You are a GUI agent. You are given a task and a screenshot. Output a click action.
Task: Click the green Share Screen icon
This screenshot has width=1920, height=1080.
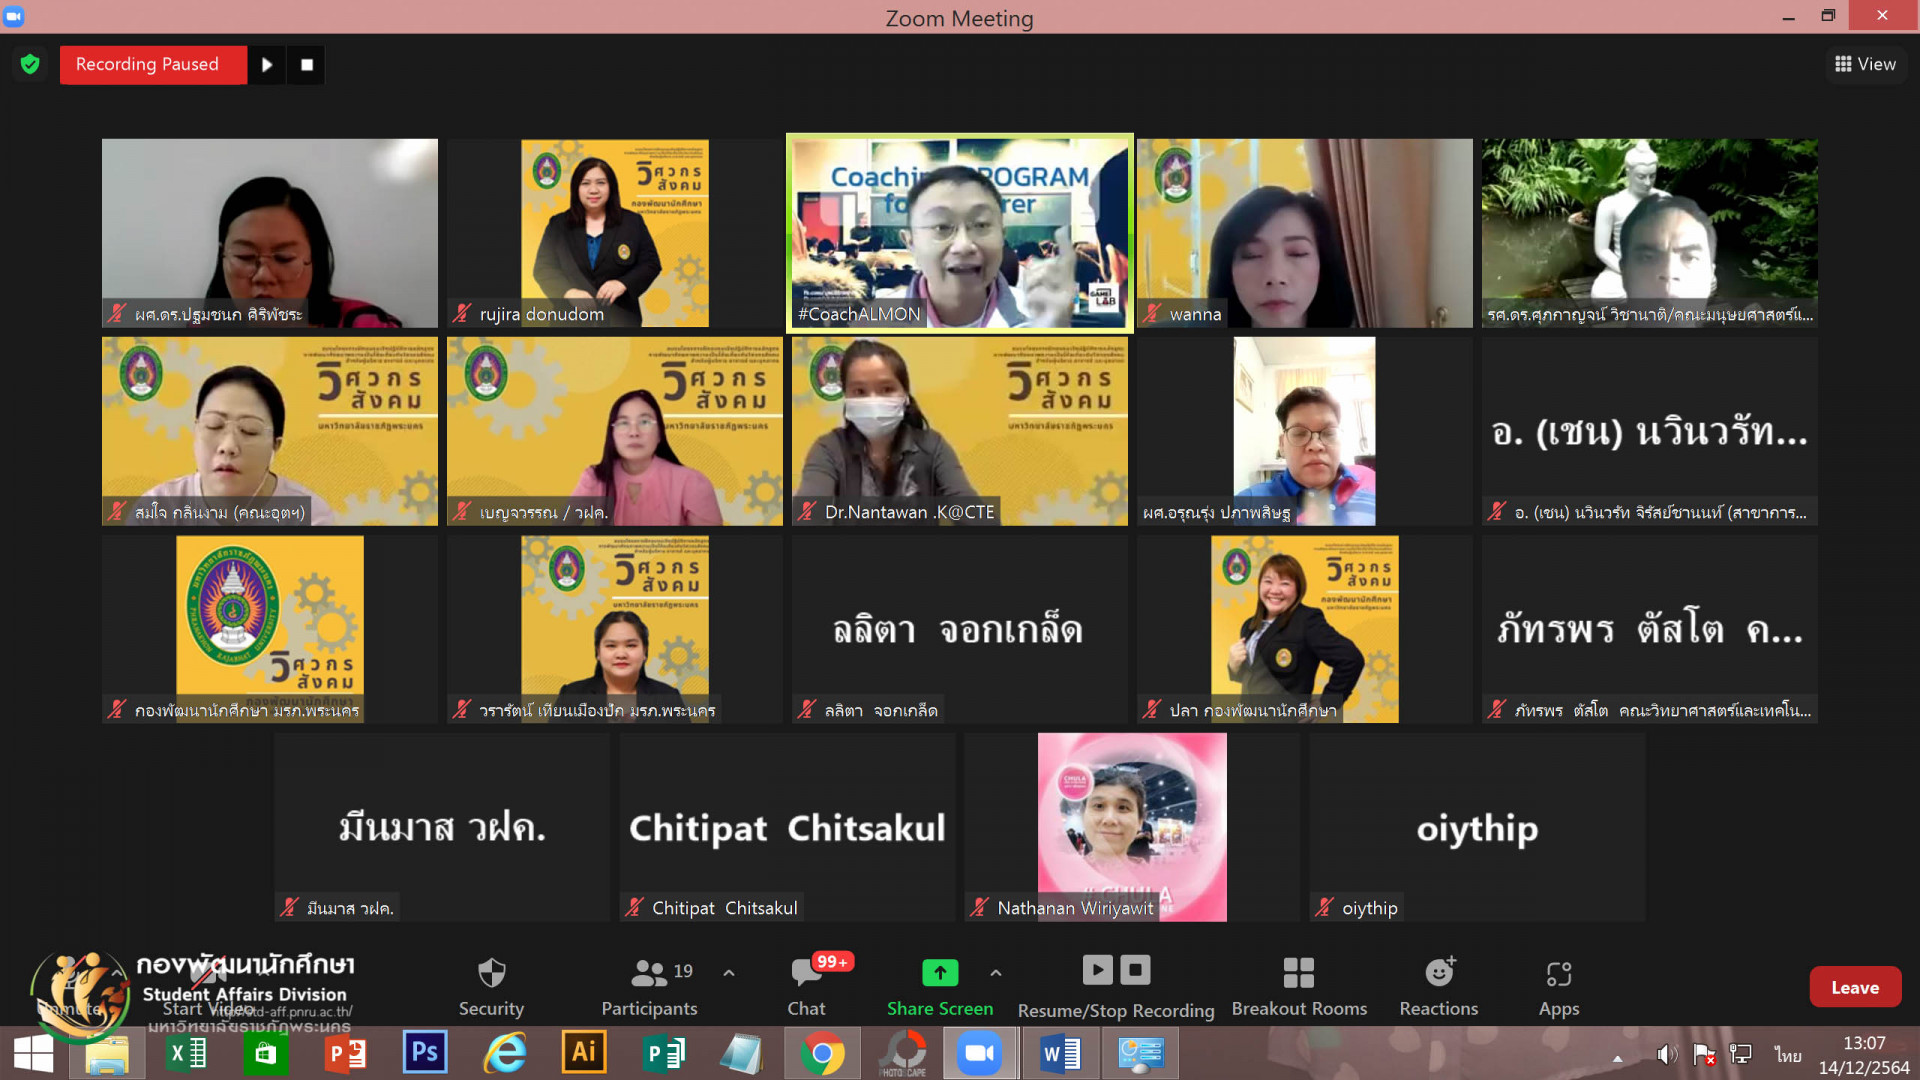pos(939,972)
